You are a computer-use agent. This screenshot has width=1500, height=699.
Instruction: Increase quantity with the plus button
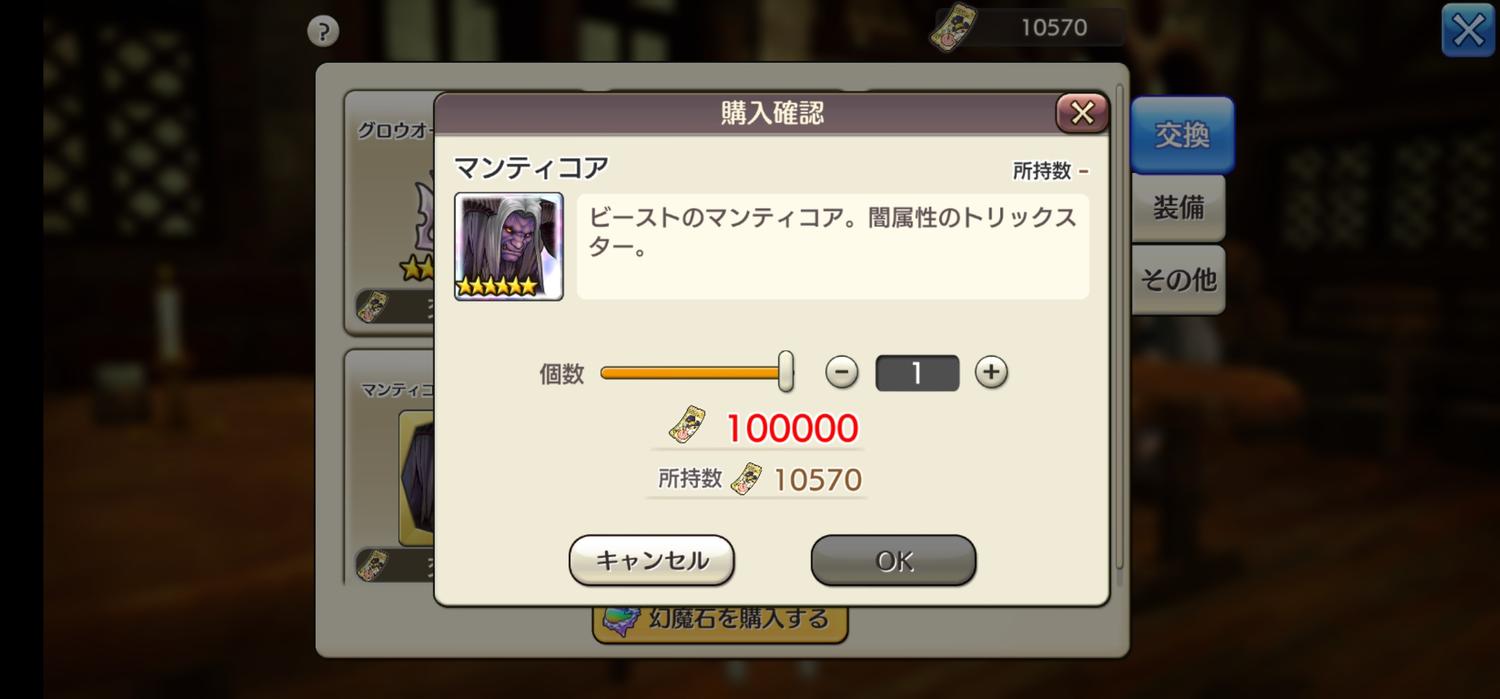click(x=991, y=373)
